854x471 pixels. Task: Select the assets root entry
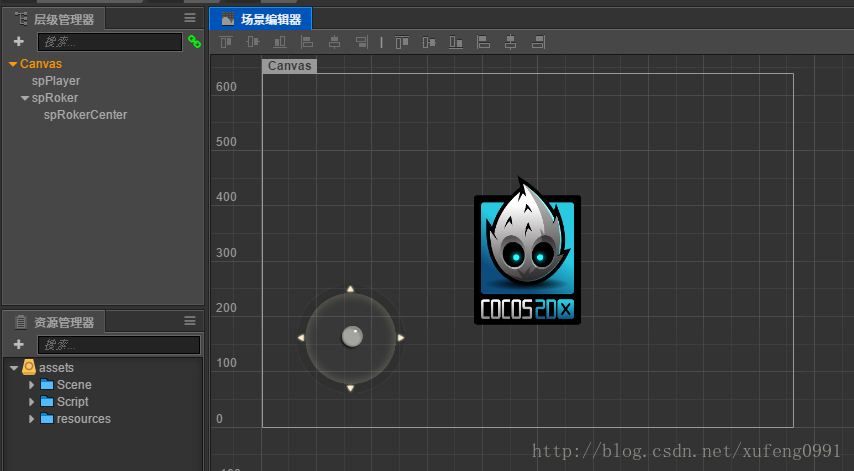point(56,368)
